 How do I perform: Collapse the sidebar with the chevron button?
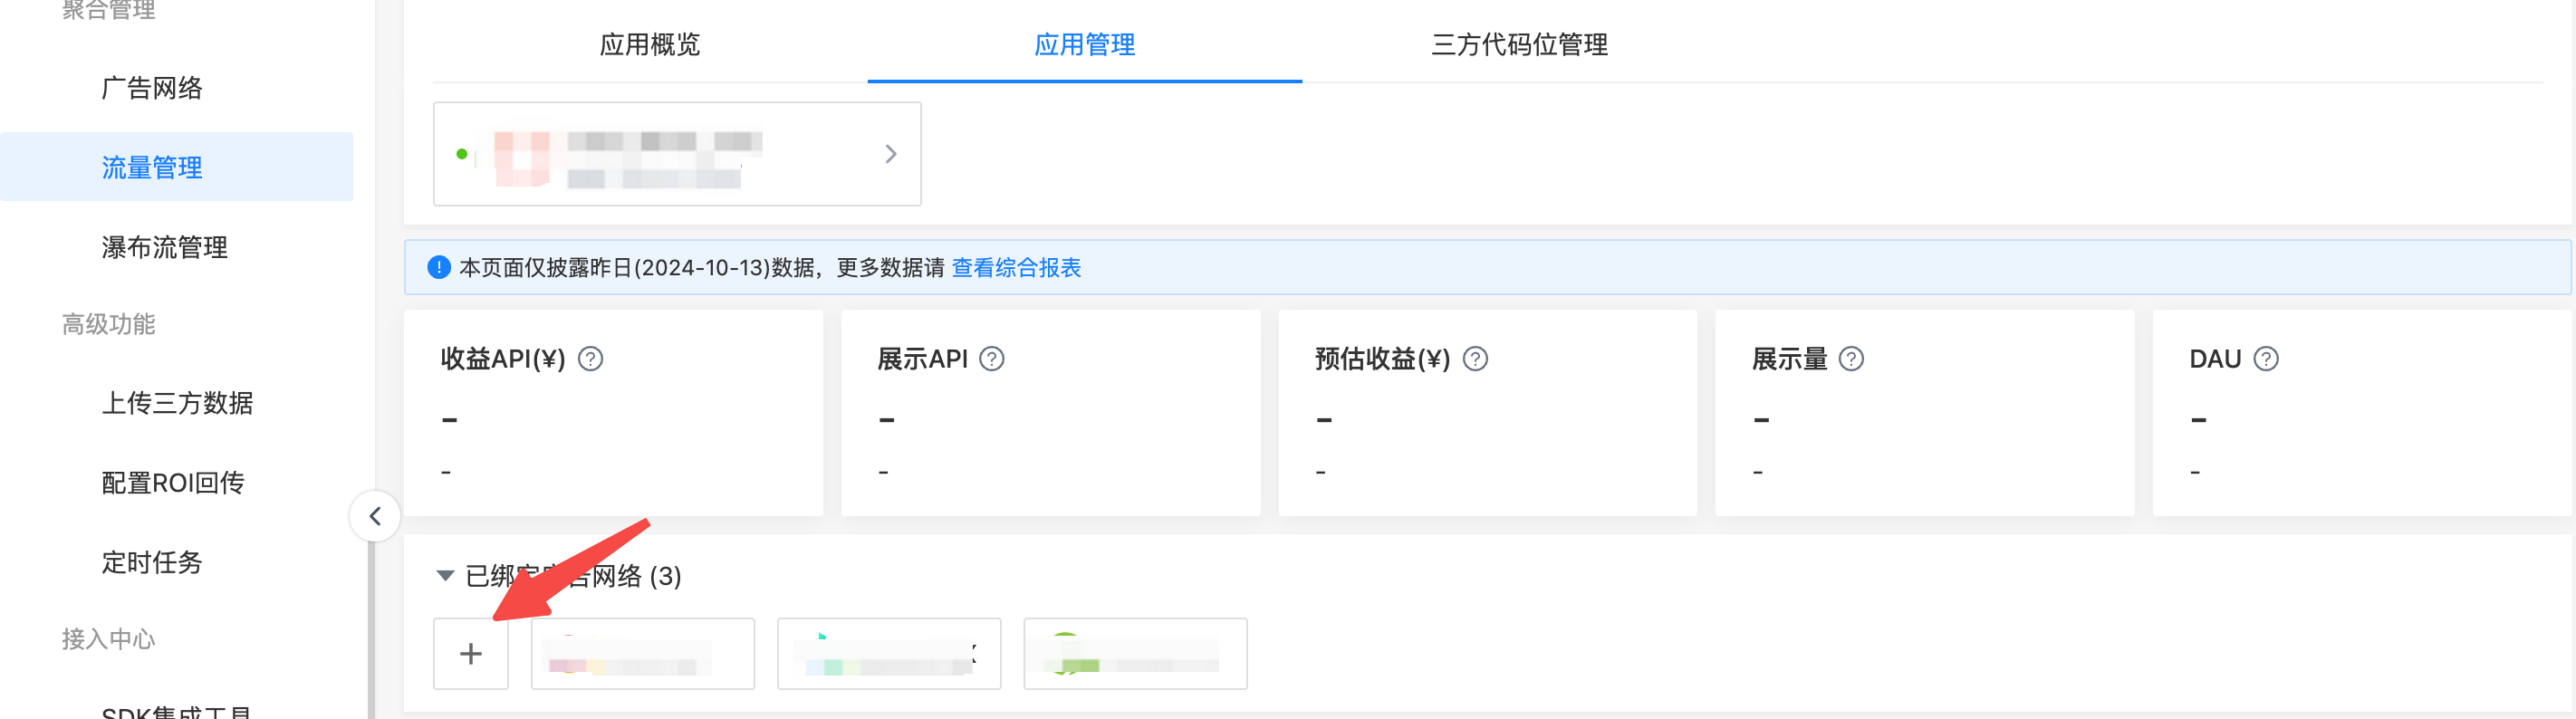click(x=375, y=516)
